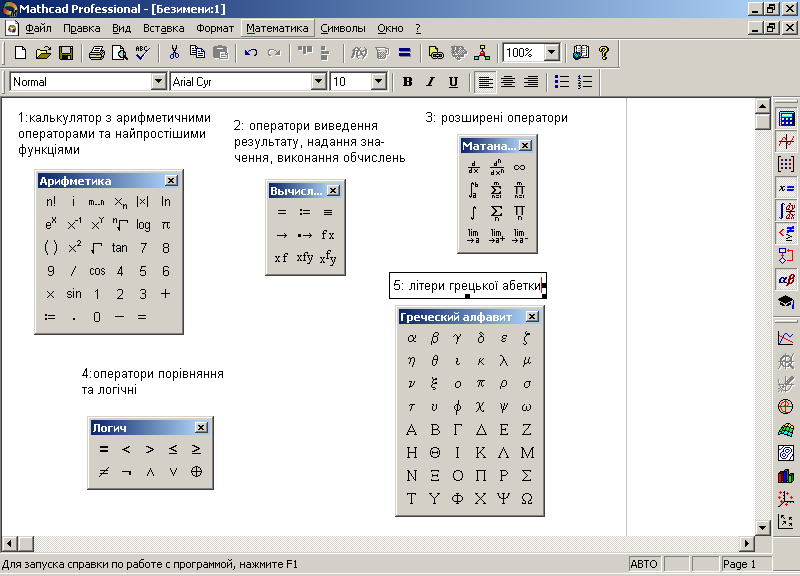Expand the 100% zoom dropdown
The width and height of the screenshot is (800, 576).
pyautogui.click(x=552, y=53)
